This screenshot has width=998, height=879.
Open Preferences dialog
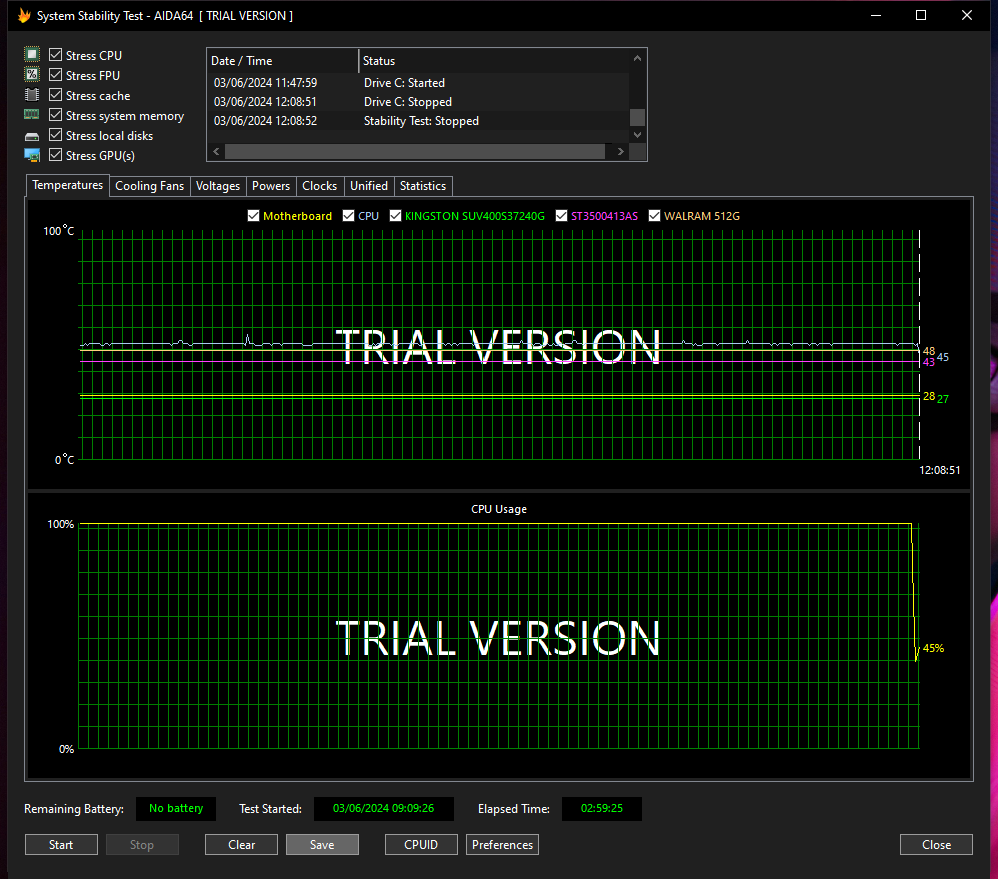[502, 845]
